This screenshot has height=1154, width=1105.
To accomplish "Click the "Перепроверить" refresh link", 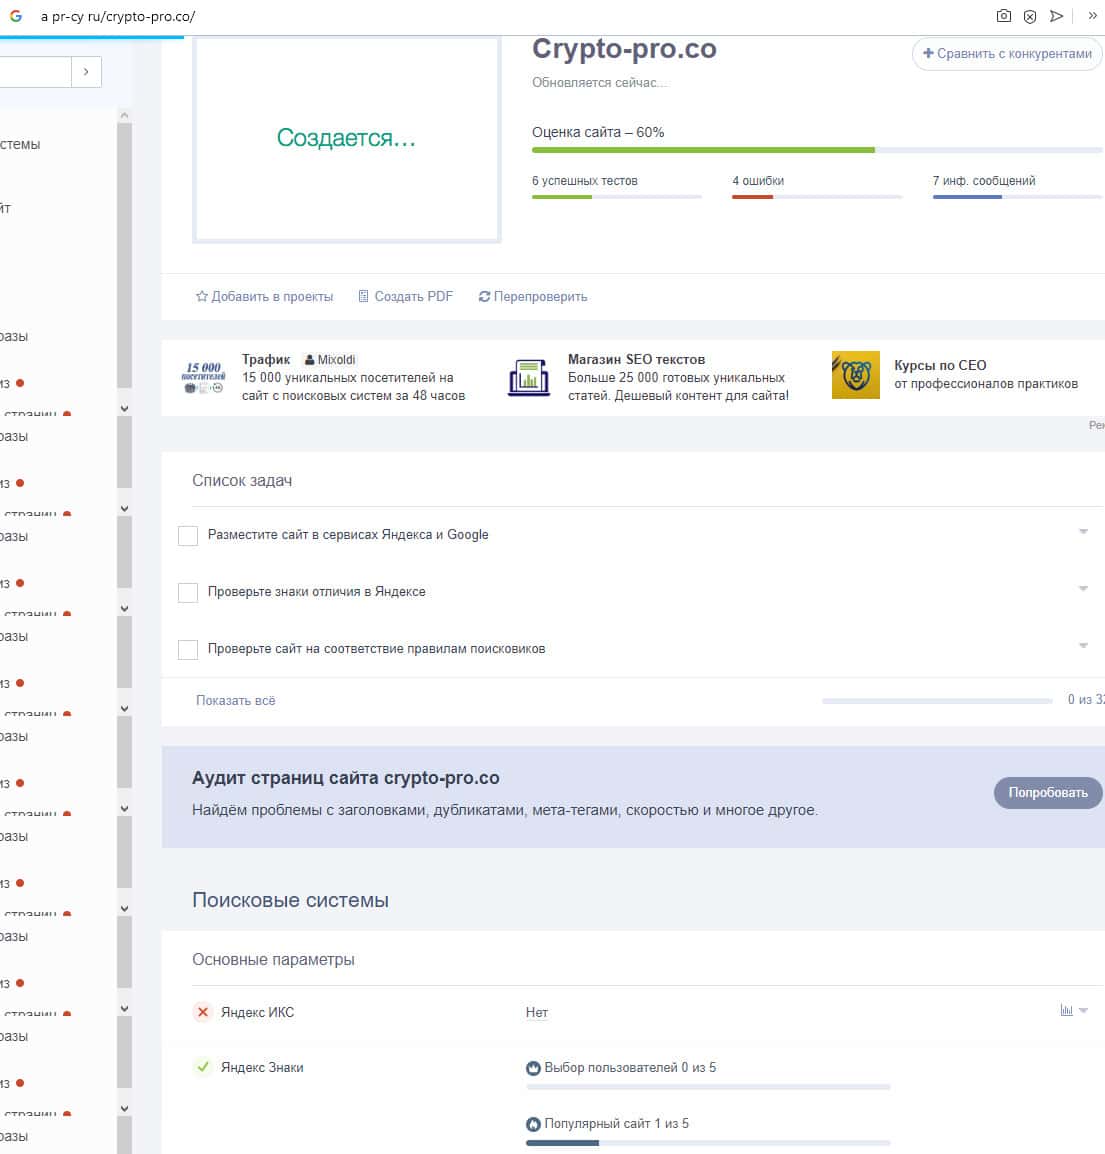I will [533, 297].
